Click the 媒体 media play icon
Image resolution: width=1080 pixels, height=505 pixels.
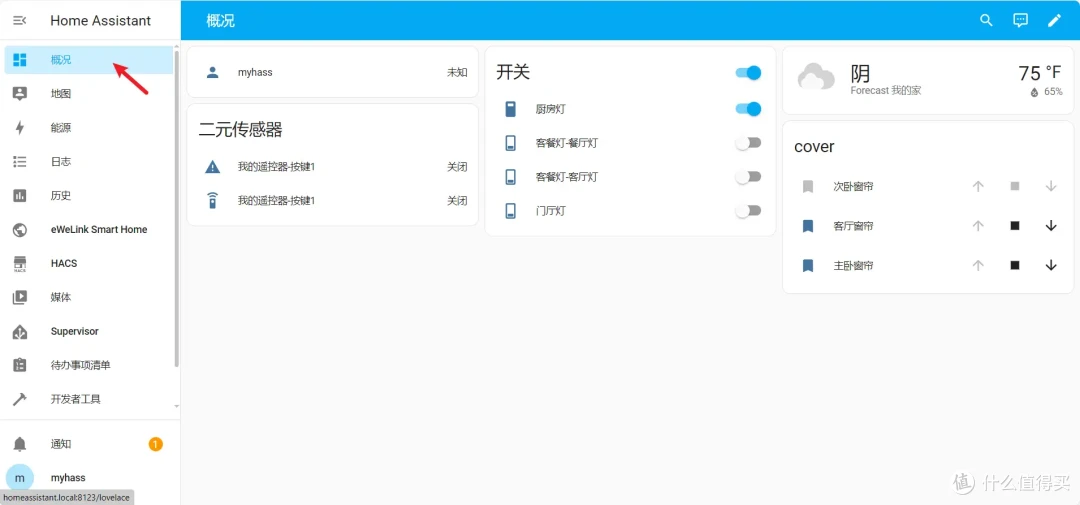point(20,298)
